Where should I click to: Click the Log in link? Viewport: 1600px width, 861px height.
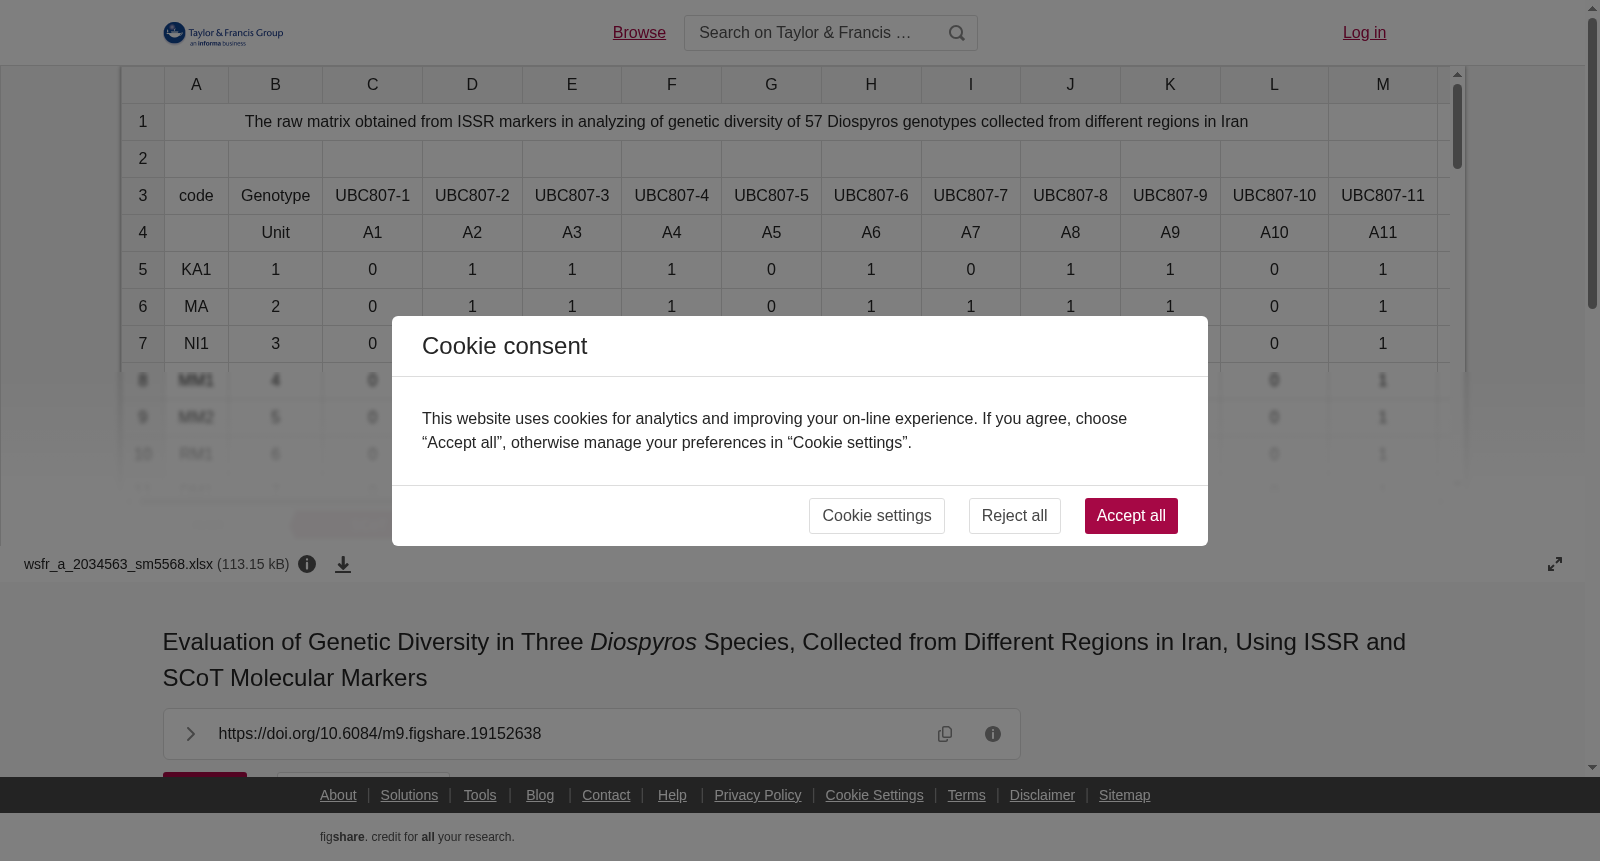tap(1364, 33)
